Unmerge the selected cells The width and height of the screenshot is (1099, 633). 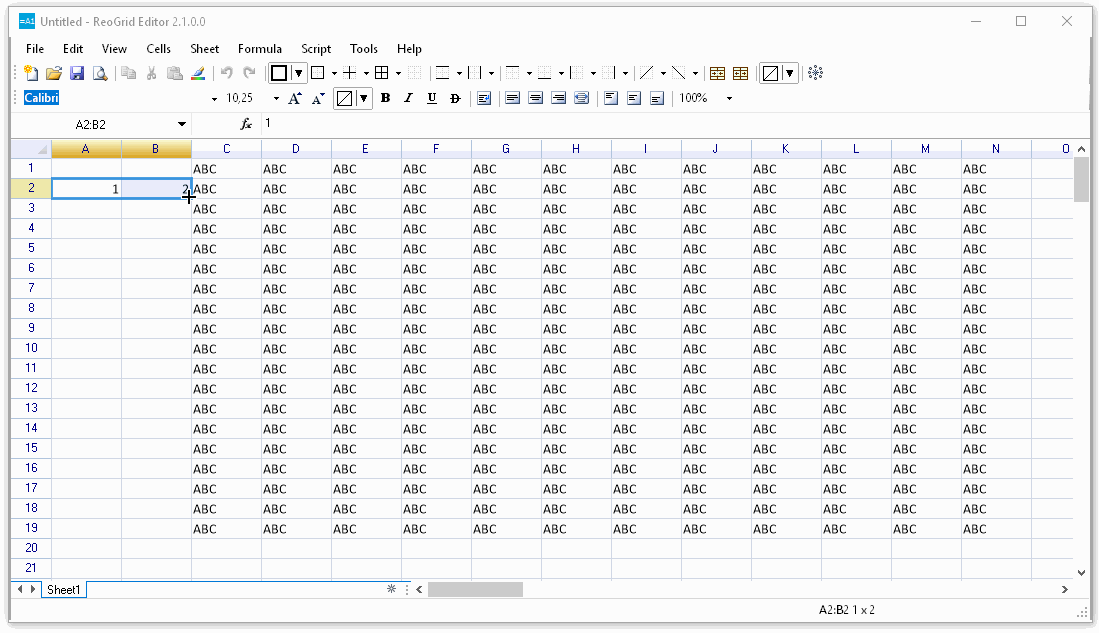[740, 73]
